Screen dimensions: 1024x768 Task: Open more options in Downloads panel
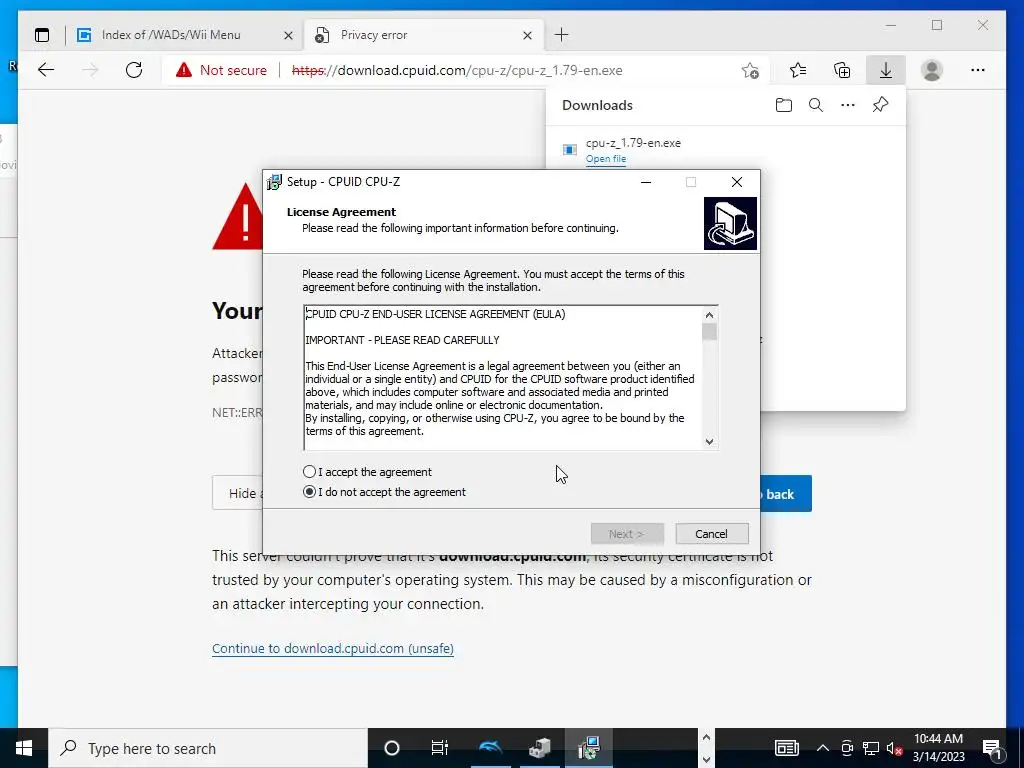848,105
